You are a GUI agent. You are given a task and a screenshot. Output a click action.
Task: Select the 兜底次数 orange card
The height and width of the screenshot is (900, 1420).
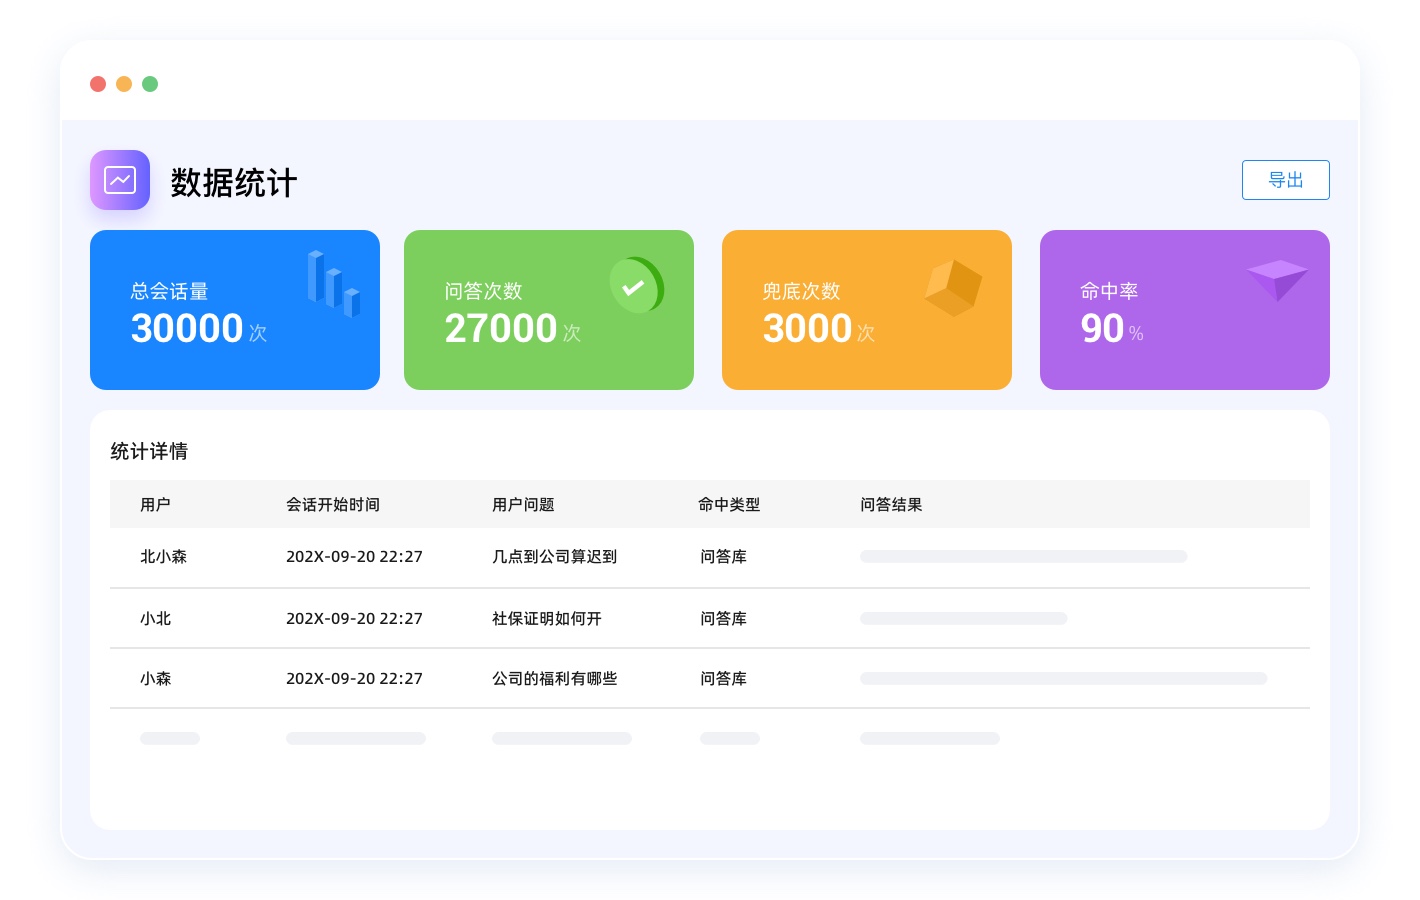pos(867,310)
